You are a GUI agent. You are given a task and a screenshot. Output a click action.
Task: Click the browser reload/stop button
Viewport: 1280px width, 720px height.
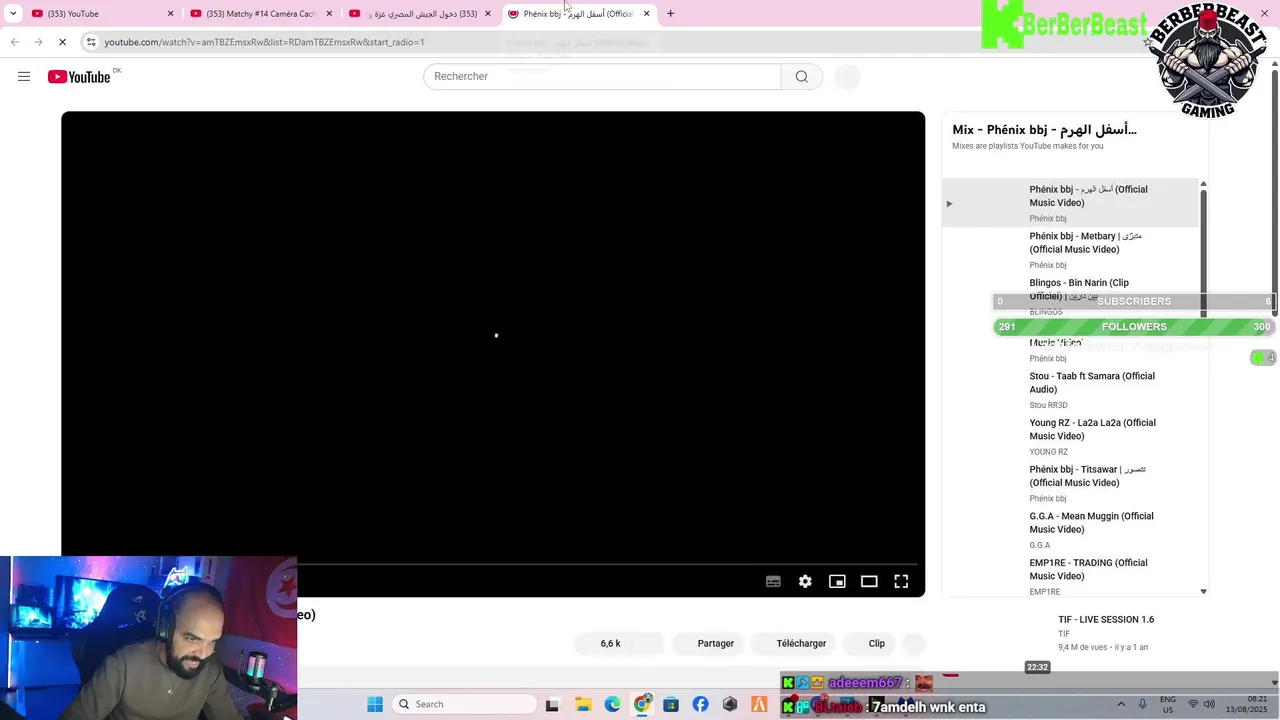[x=62, y=42]
